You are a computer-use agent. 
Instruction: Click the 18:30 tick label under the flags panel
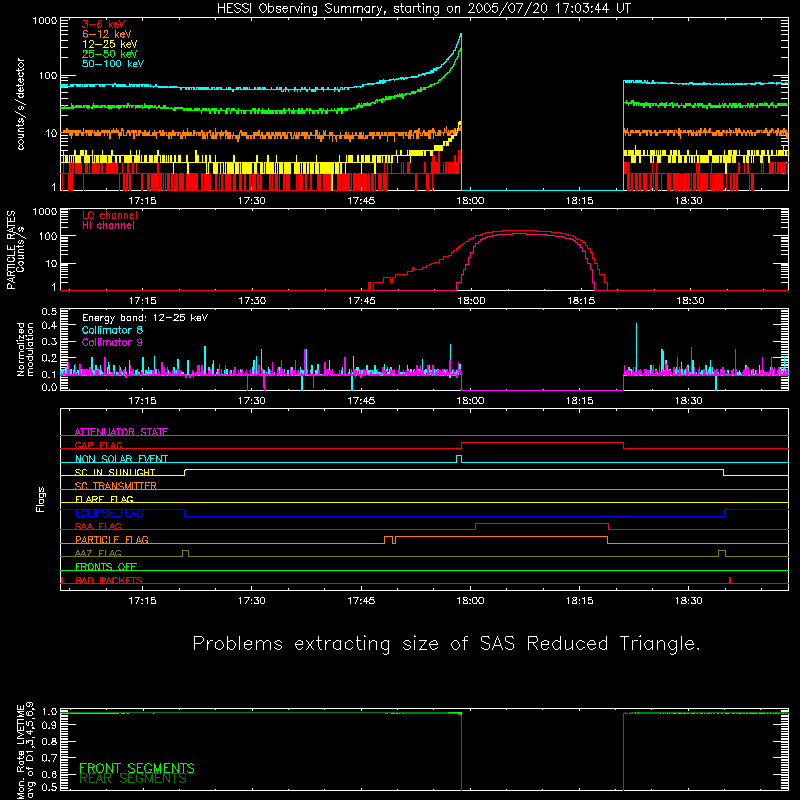click(689, 601)
